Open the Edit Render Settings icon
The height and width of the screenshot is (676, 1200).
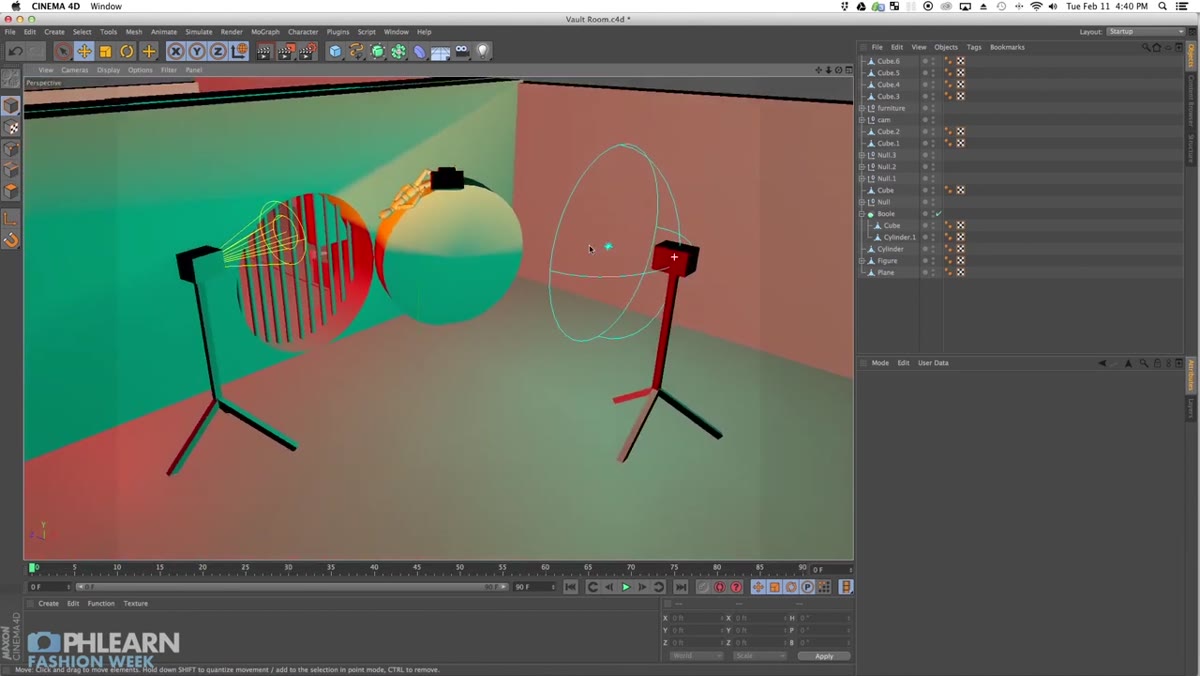[307, 51]
